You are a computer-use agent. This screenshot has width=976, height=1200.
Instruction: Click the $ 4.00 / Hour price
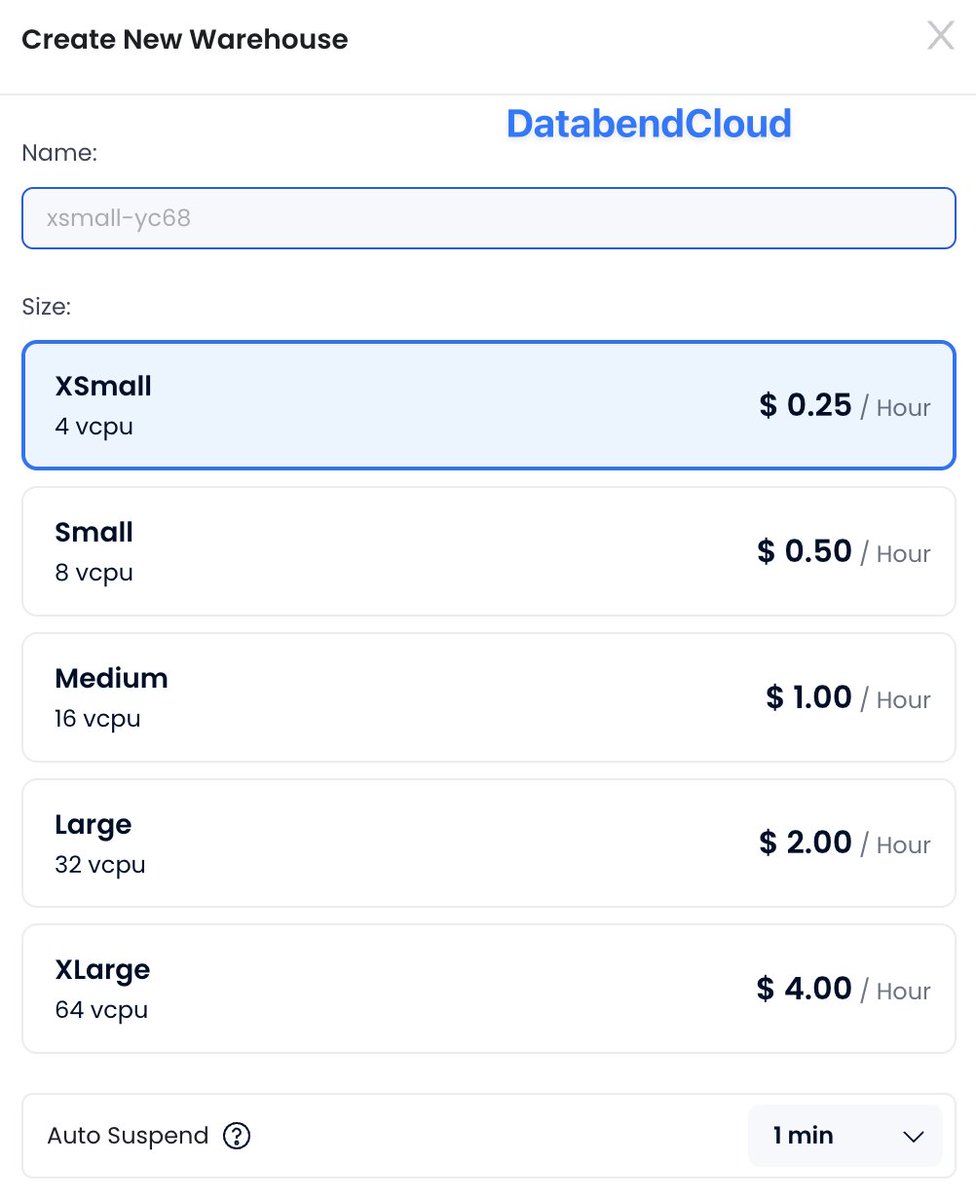(844, 990)
